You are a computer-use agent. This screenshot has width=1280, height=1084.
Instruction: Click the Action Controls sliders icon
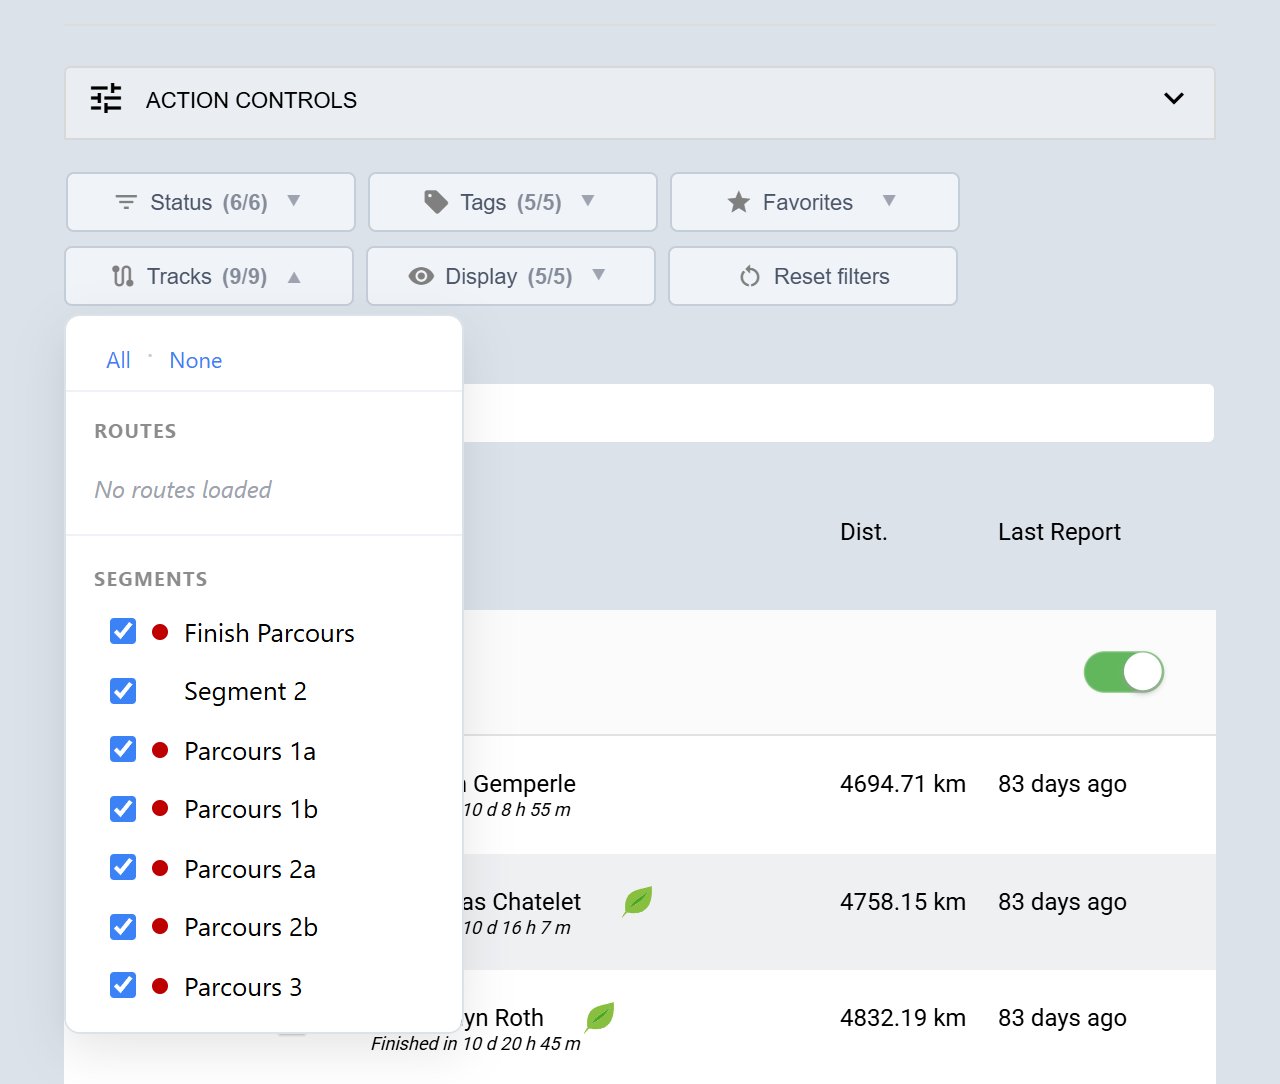pyautogui.click(x=106, y=98)
